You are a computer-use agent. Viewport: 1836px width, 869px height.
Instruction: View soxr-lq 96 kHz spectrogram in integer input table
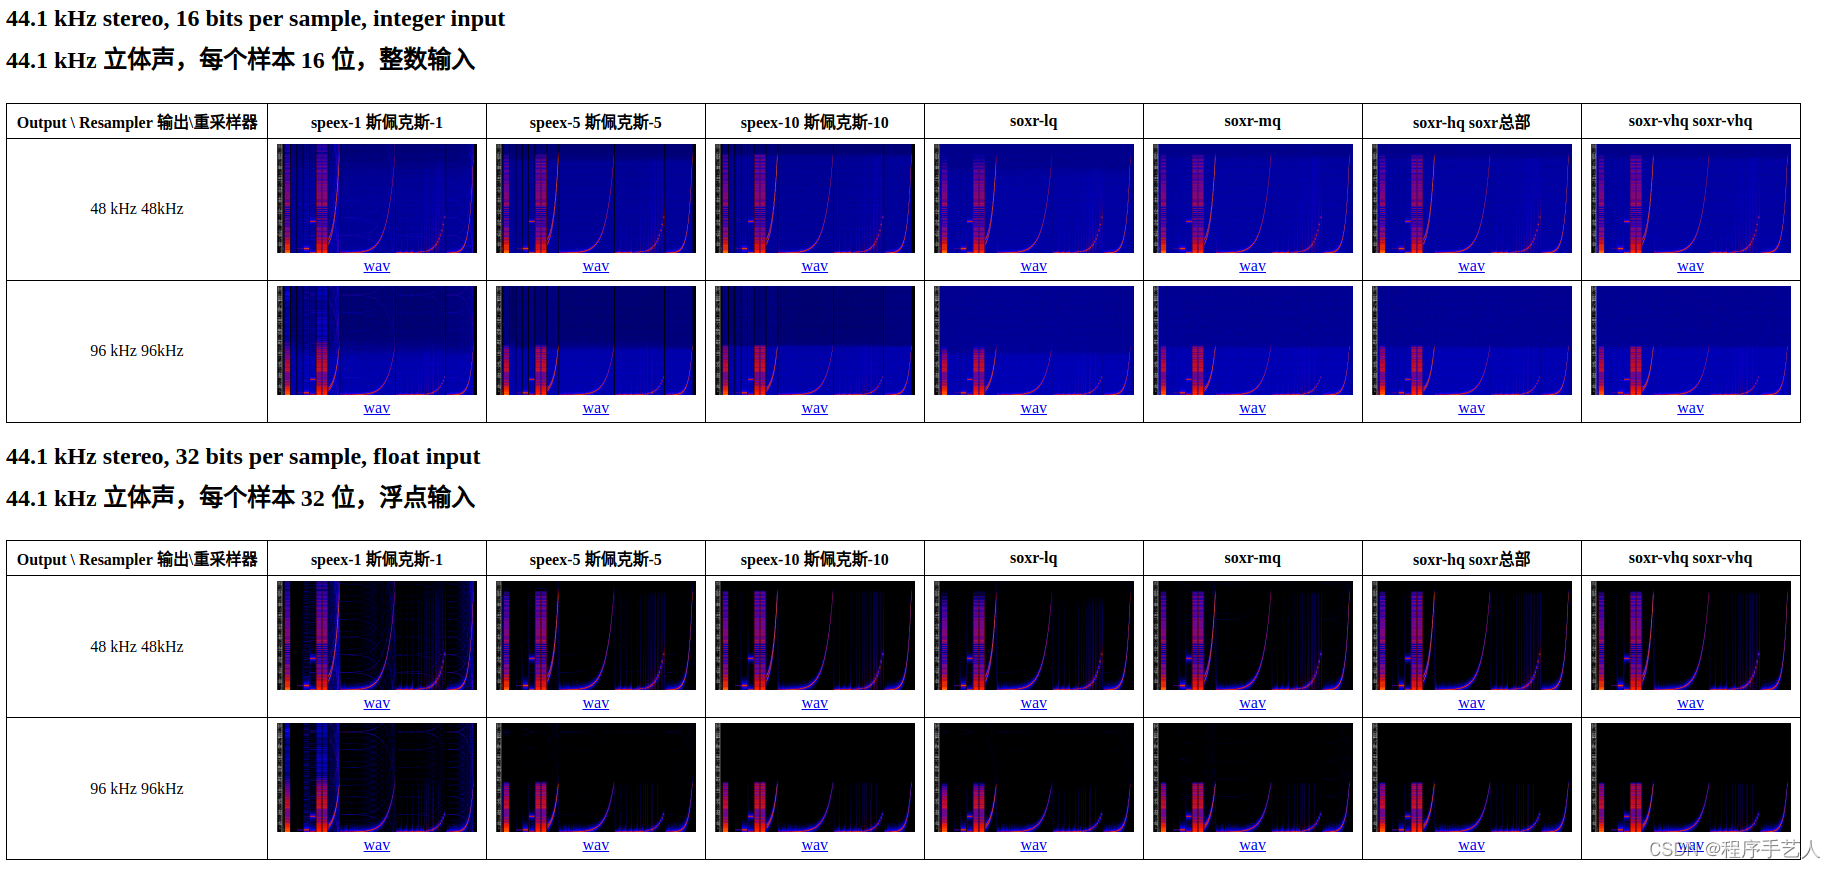pos(1034,340)
